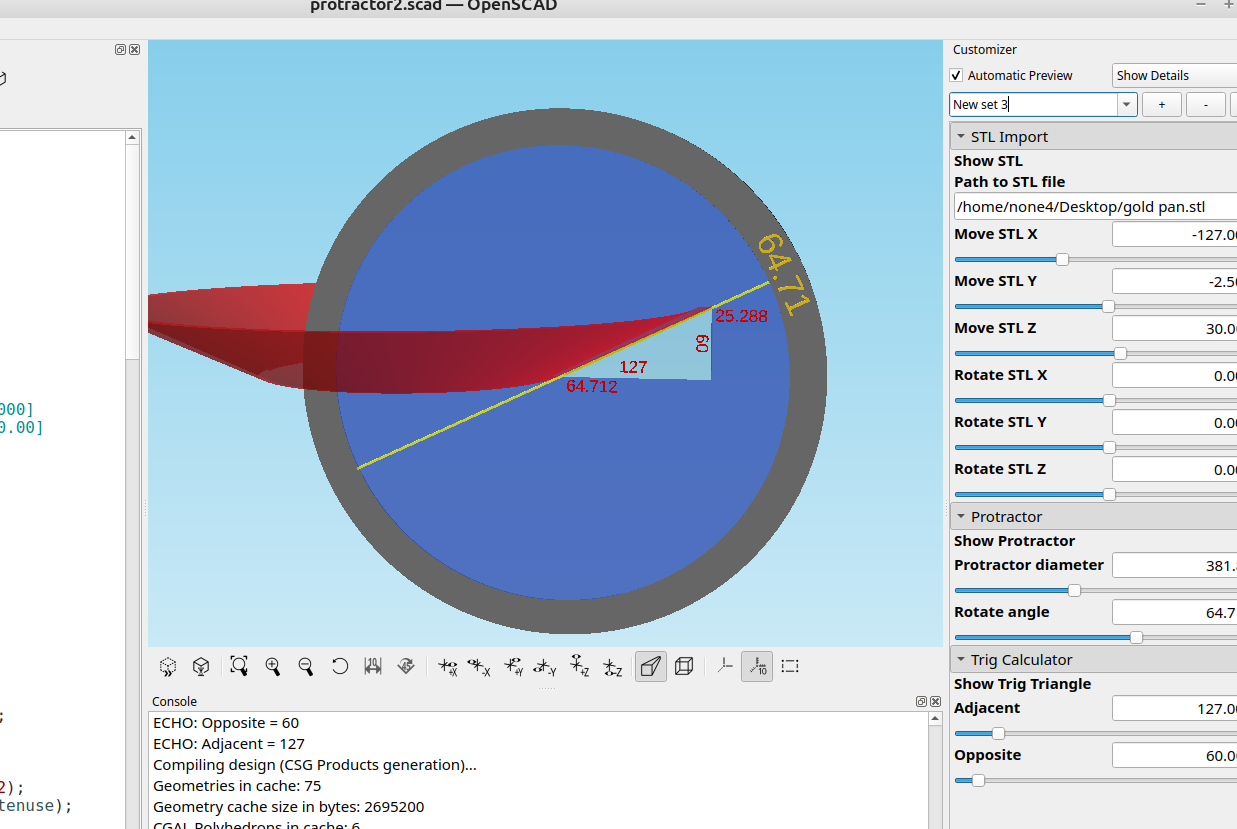Click the plus button to add preset
The width and height of the screenshot is (1237, 829).
click(x=1161, y=104)
